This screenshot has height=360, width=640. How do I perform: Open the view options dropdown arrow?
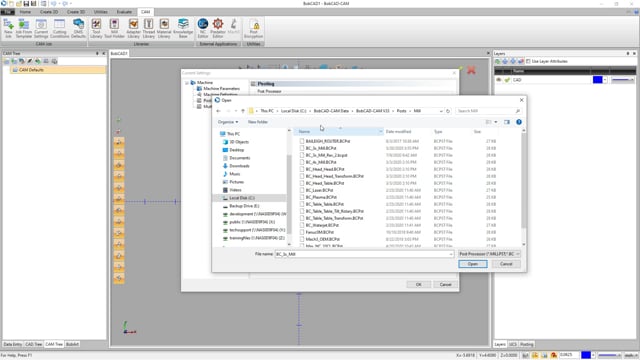pos(496,122)
